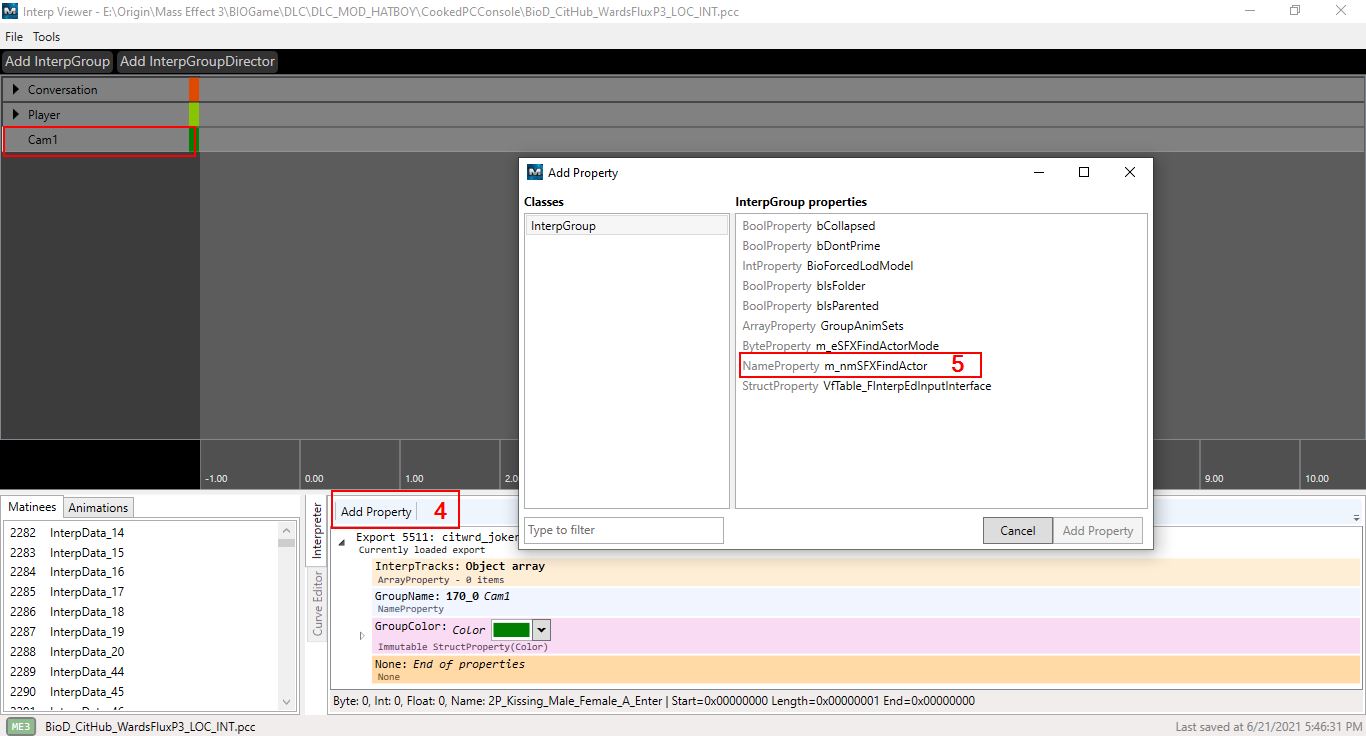Image resolution: width=1366 pixels, height=736 pixels.
Task: Switch to the Animations tab
Action: 98,508
